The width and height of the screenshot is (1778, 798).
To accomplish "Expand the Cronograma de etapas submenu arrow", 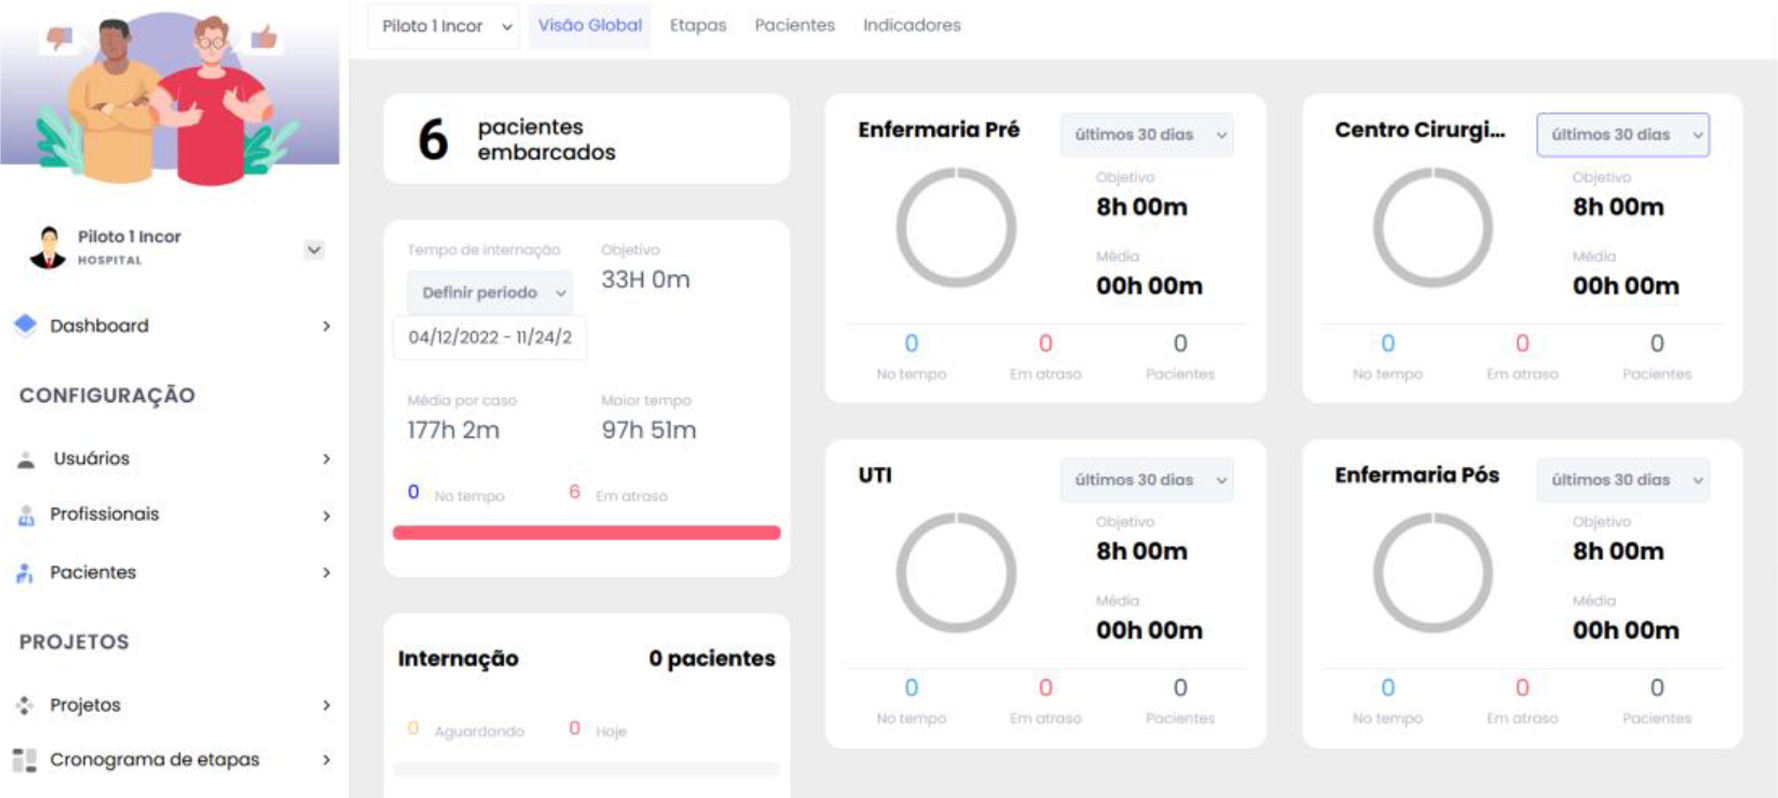I will pyautogui.click(x=326, y=760).
